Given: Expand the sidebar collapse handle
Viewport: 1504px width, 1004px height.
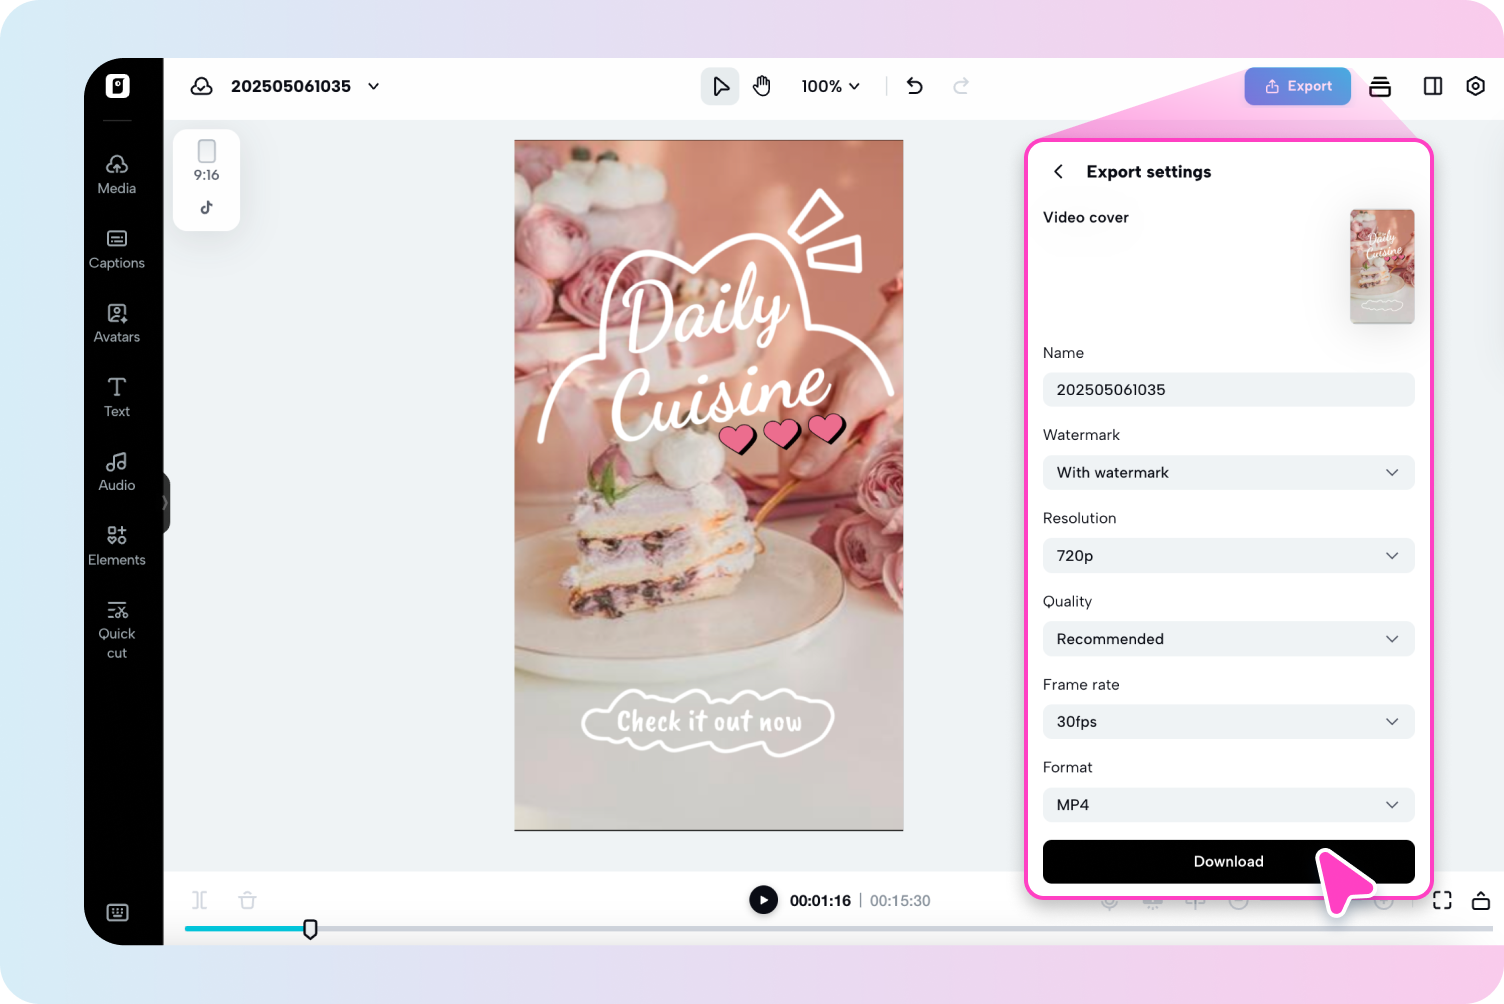Looking at the screenshot, I should (165, 503).
